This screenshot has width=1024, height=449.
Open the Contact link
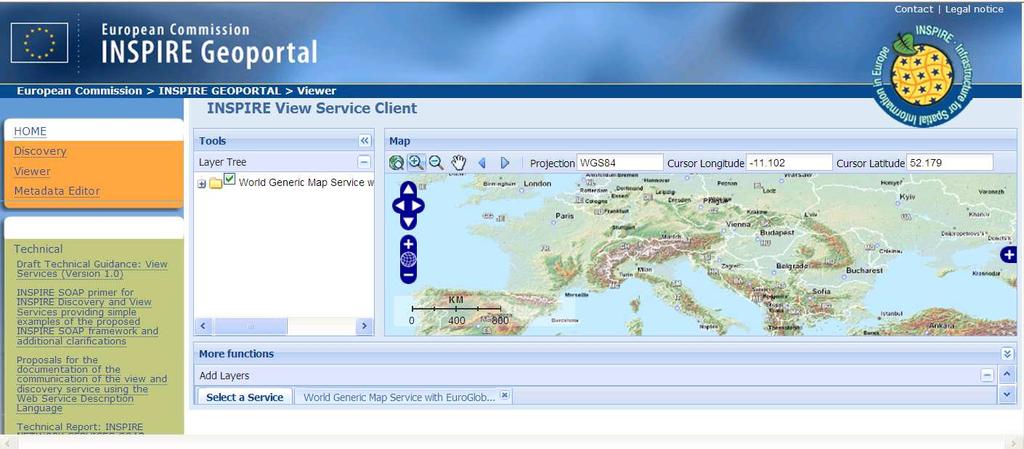[x=914, y=9]
